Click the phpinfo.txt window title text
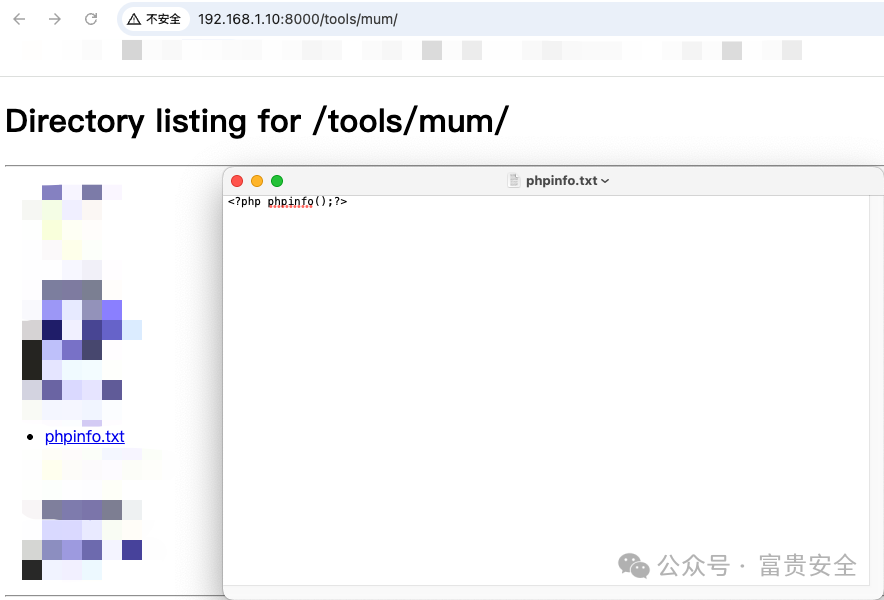 tap(561, 181)
